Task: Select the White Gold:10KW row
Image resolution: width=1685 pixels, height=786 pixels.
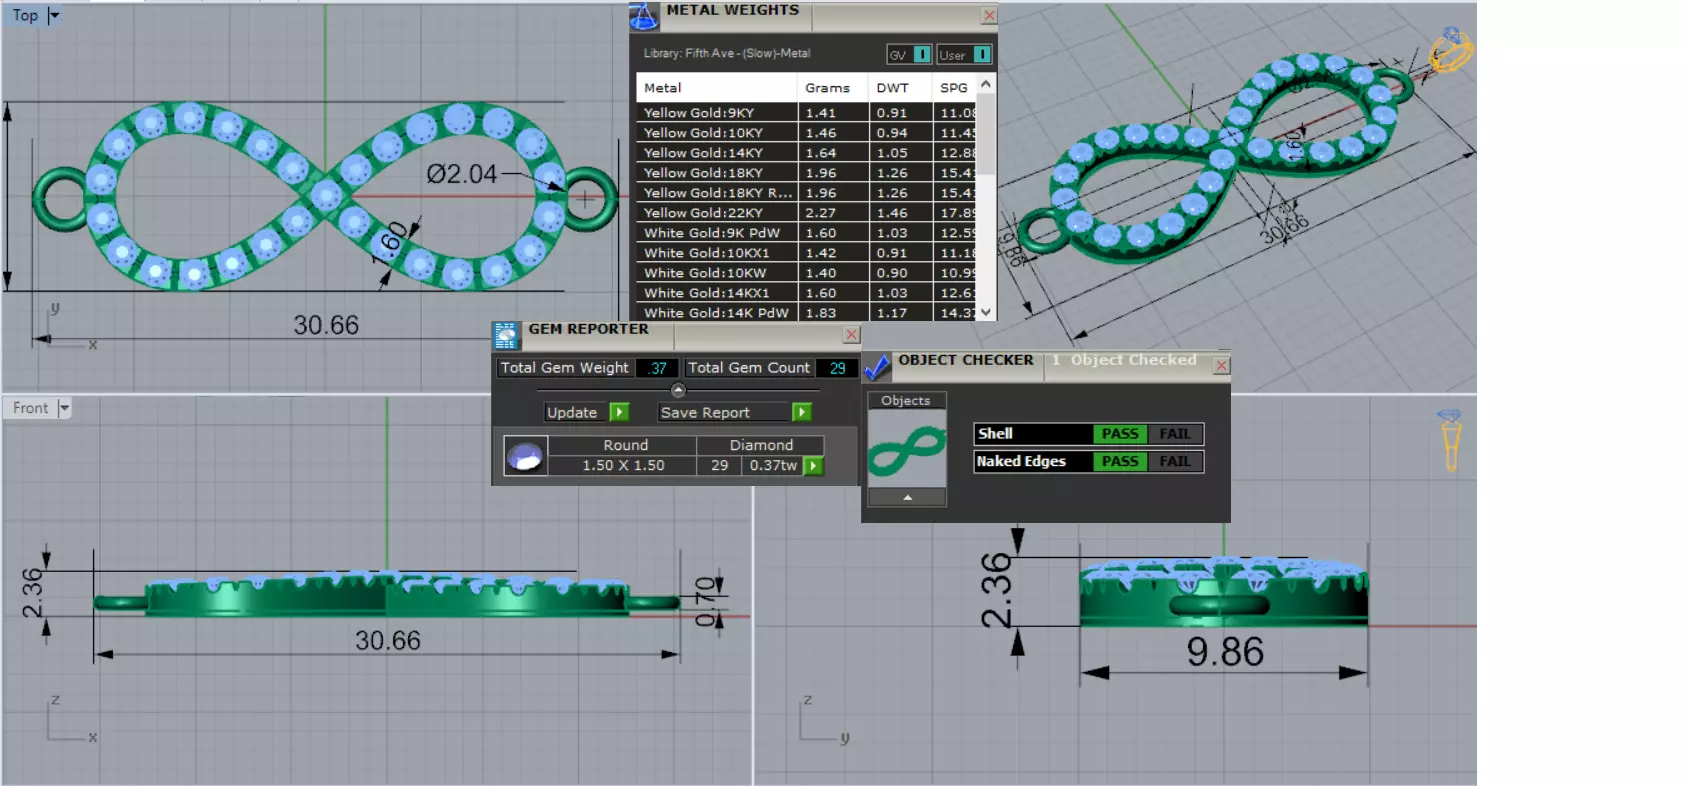Action: [806, 273]
